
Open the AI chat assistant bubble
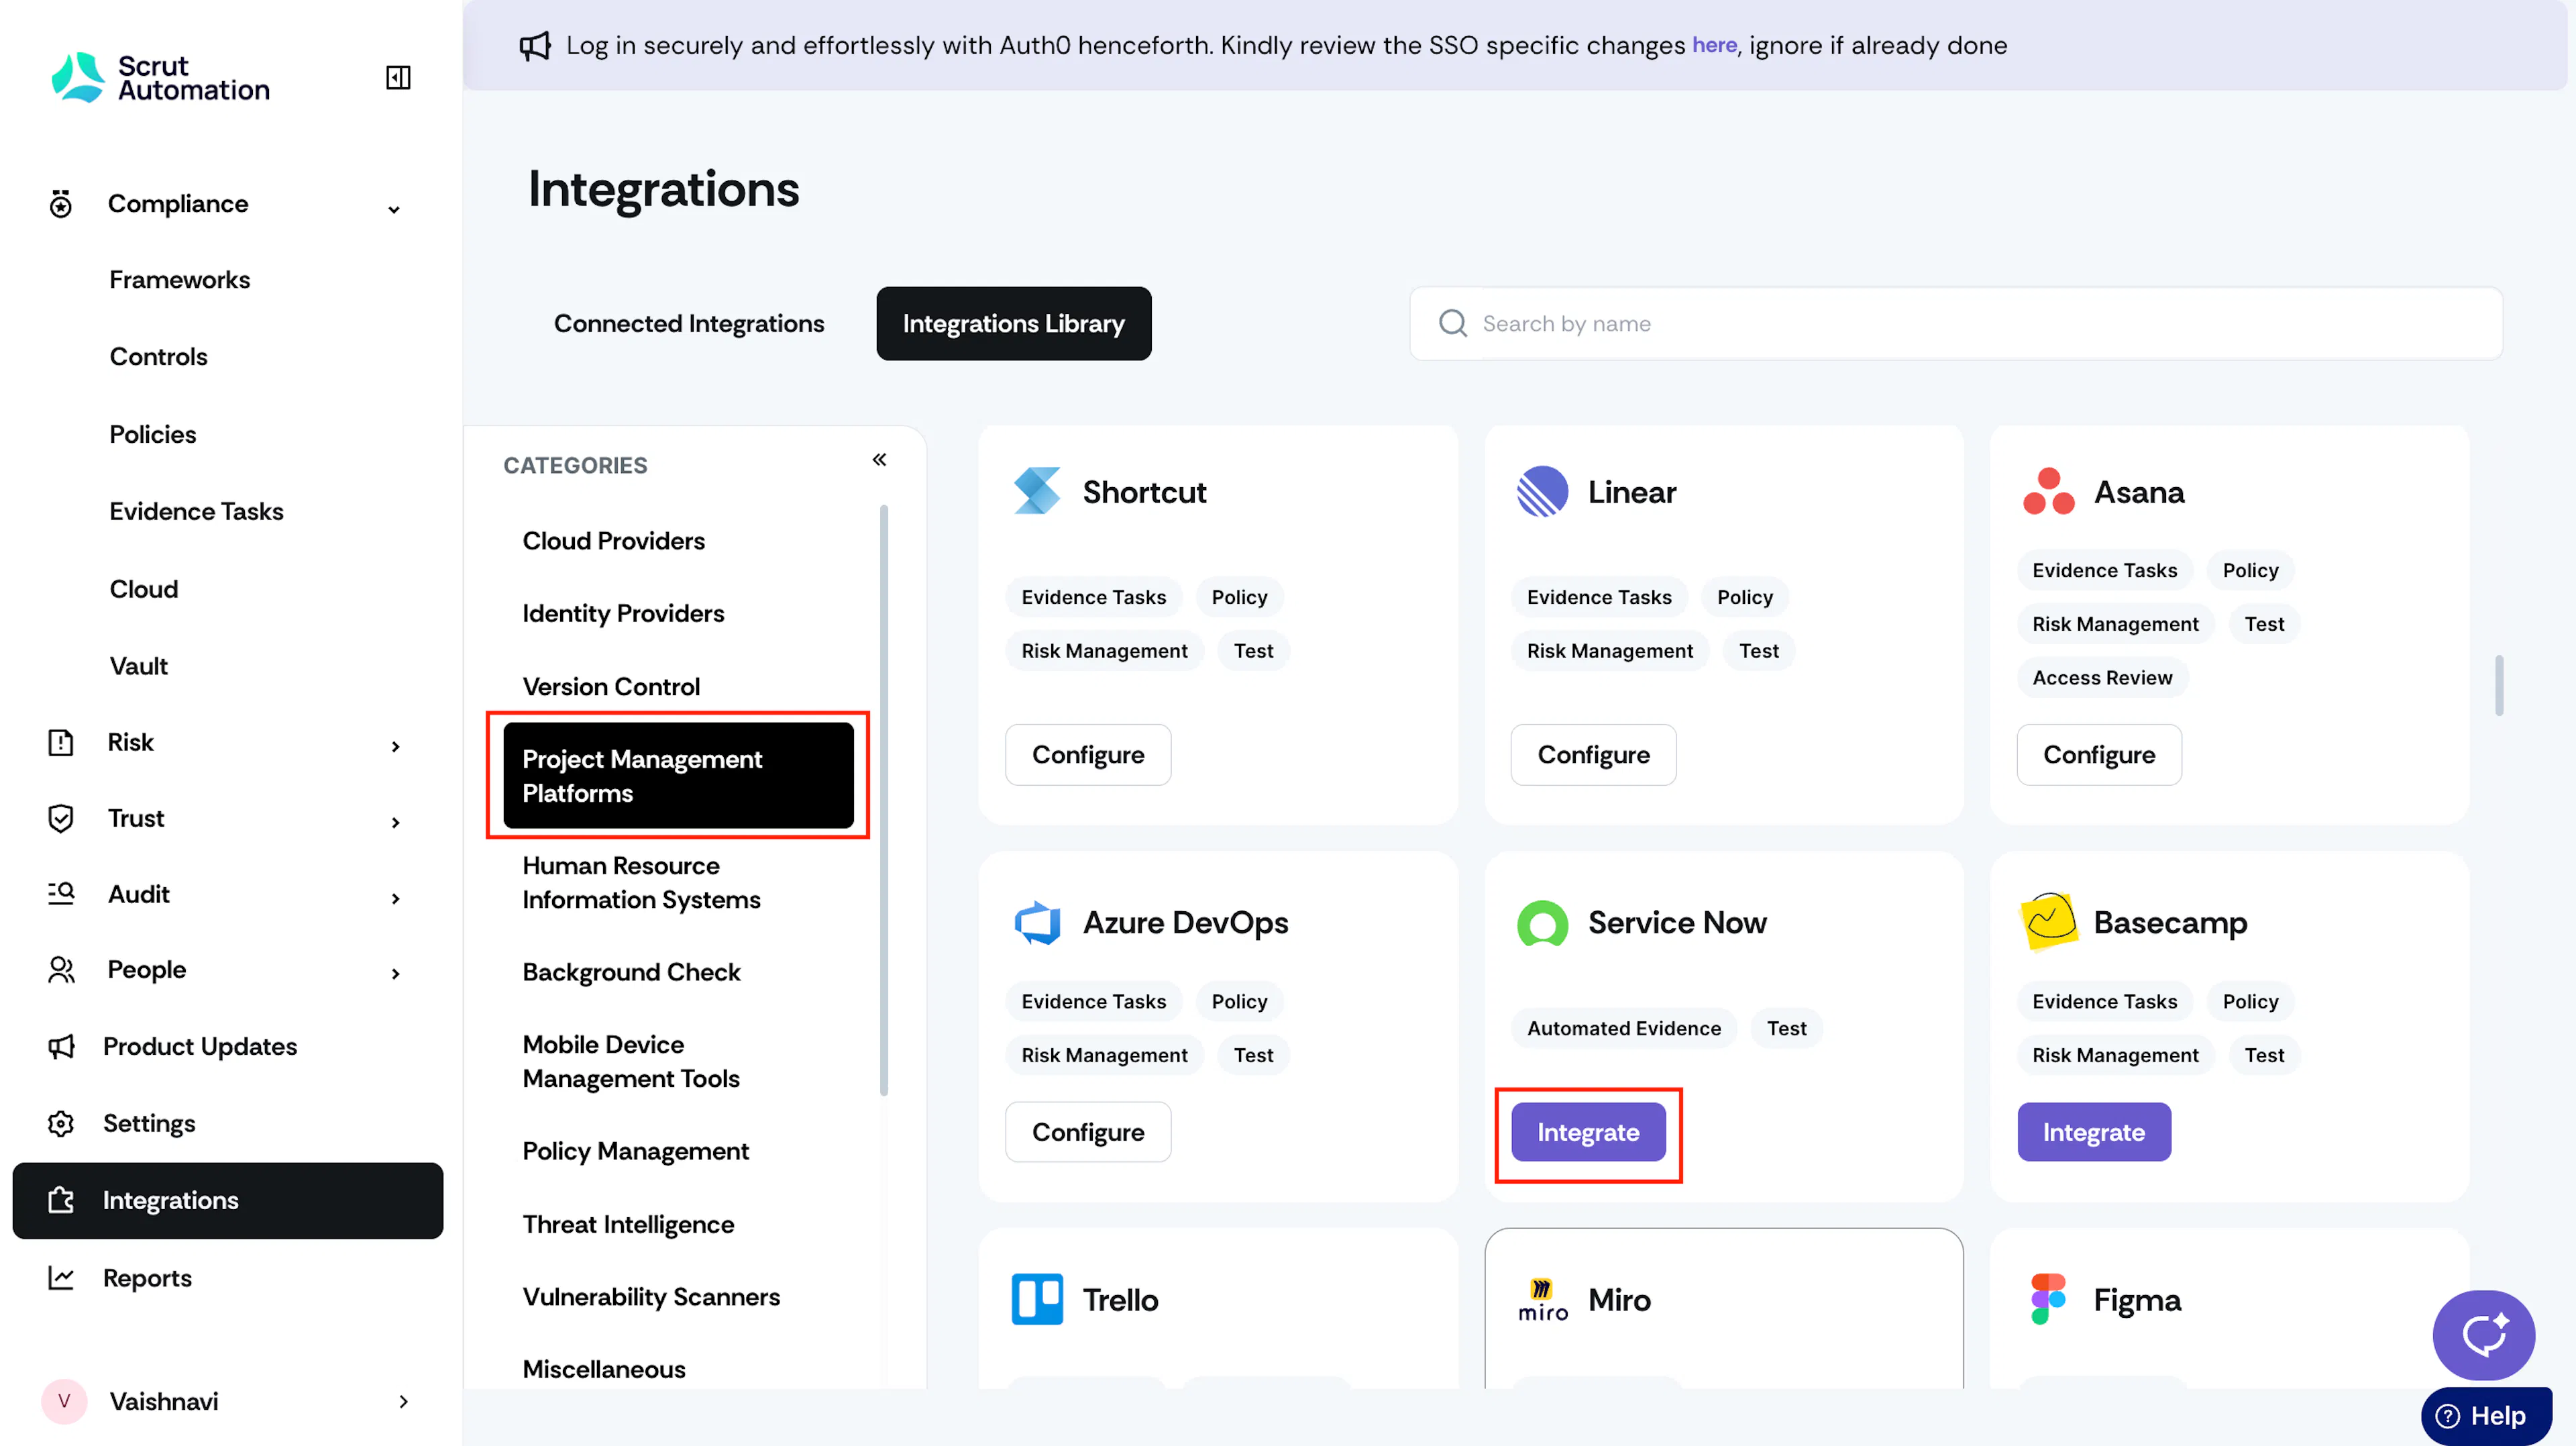click(x=2483, y=1334)
